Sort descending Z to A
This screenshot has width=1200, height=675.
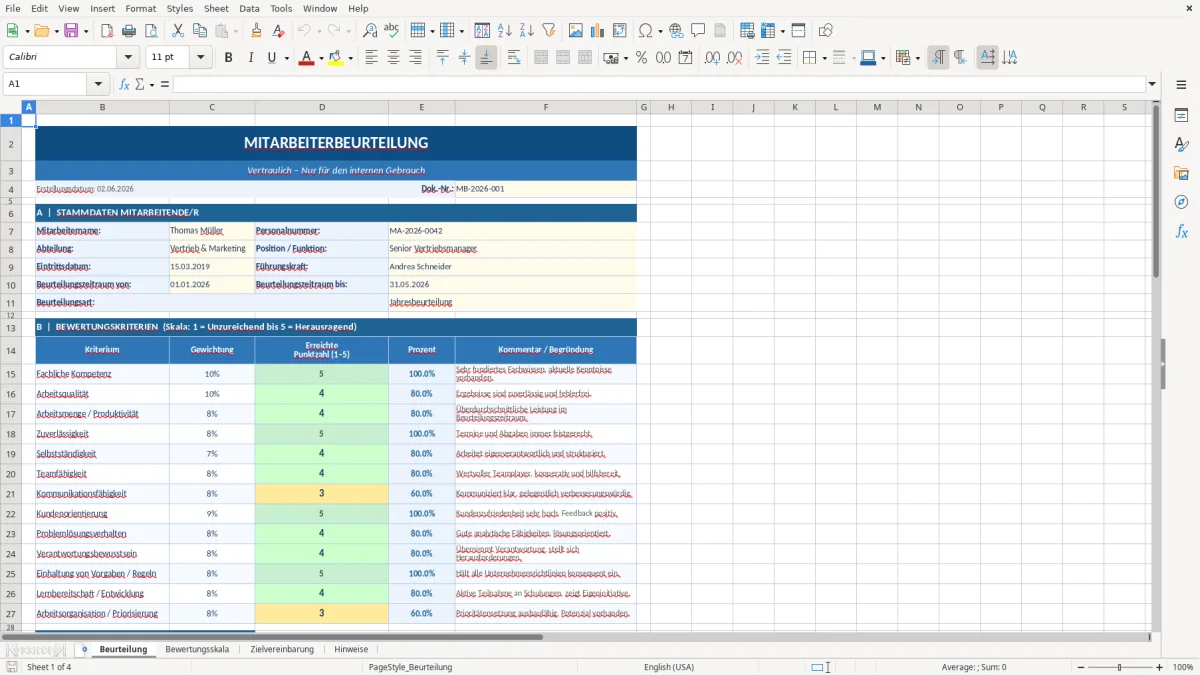click(526, 31)
